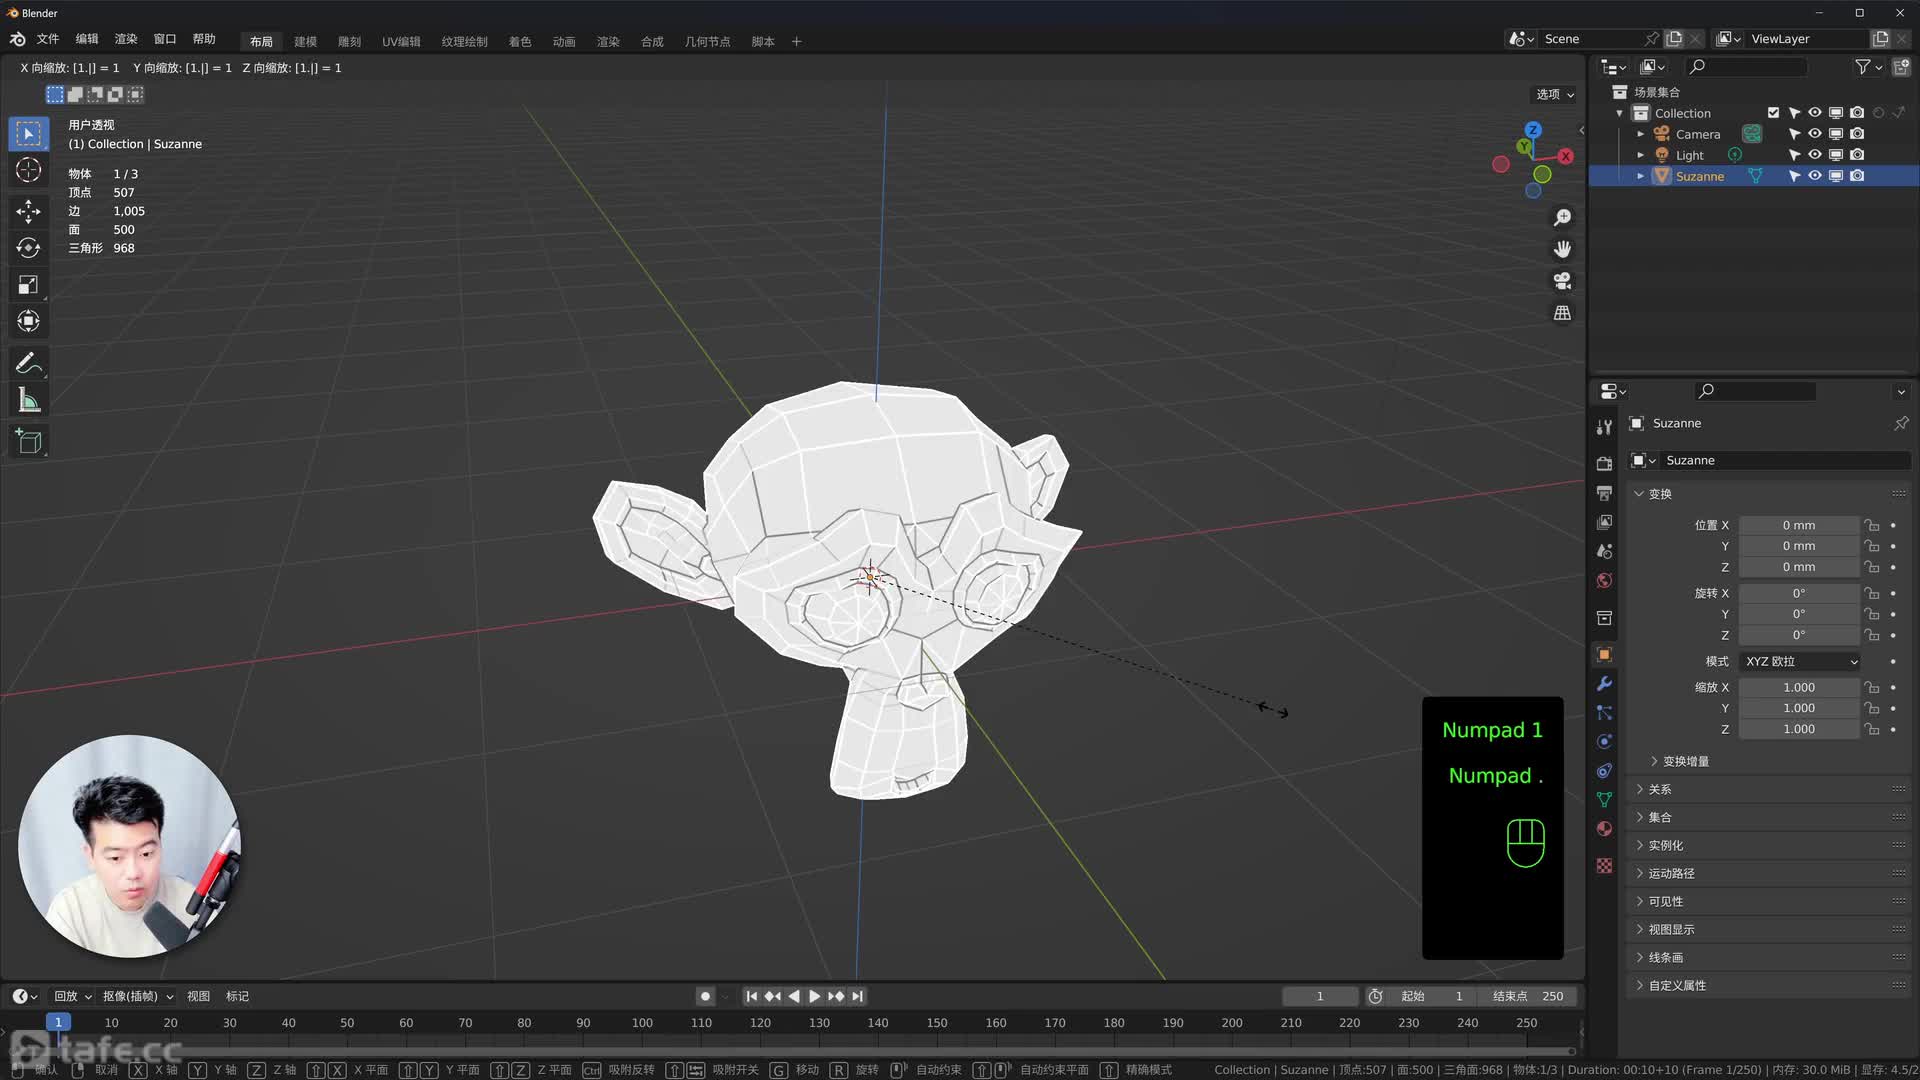The image size is (1920, 1080).
Task: Open the 渲染 menu
Action: pyautogui.click(x=124, y=38)
